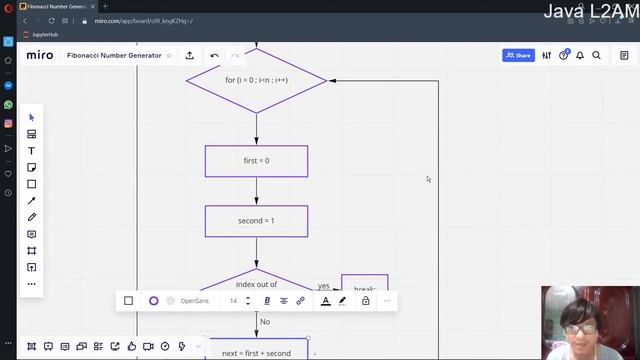Open text alignment options
Viewport: 640px width, 360px height.
[284, 301]
